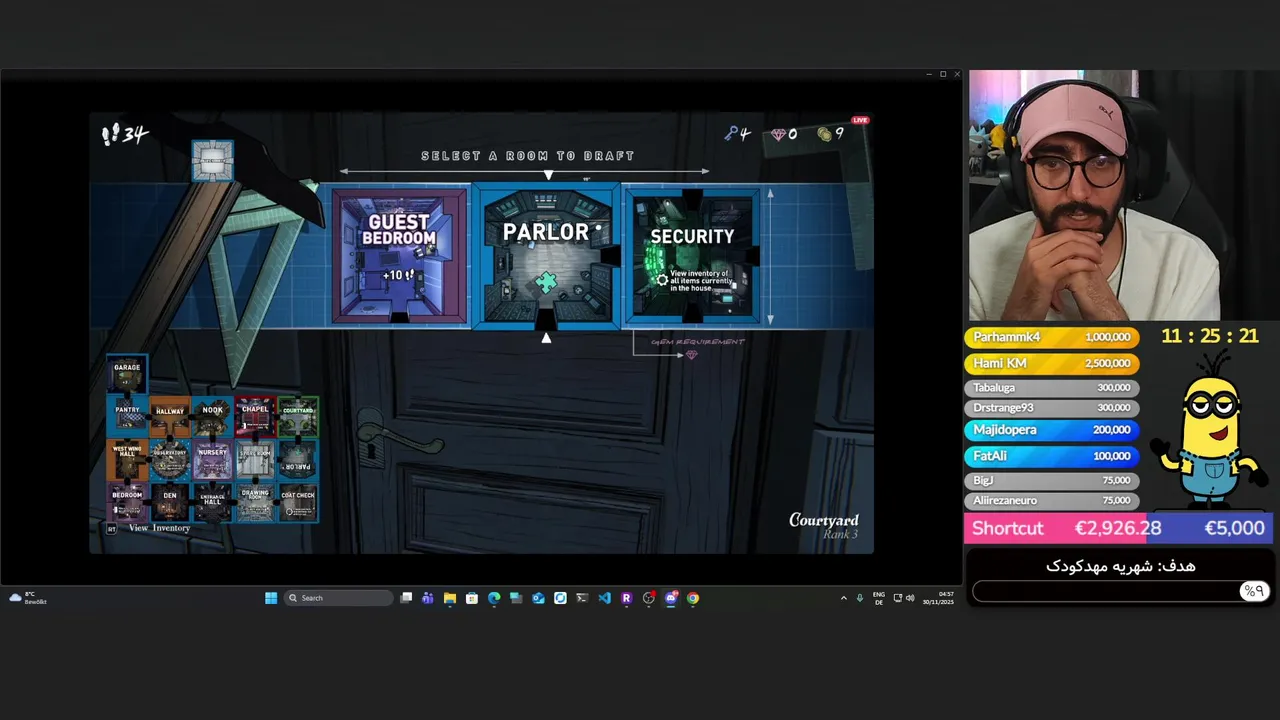
Task: Click the Nook room on the minimap
Action: [212, 417]
